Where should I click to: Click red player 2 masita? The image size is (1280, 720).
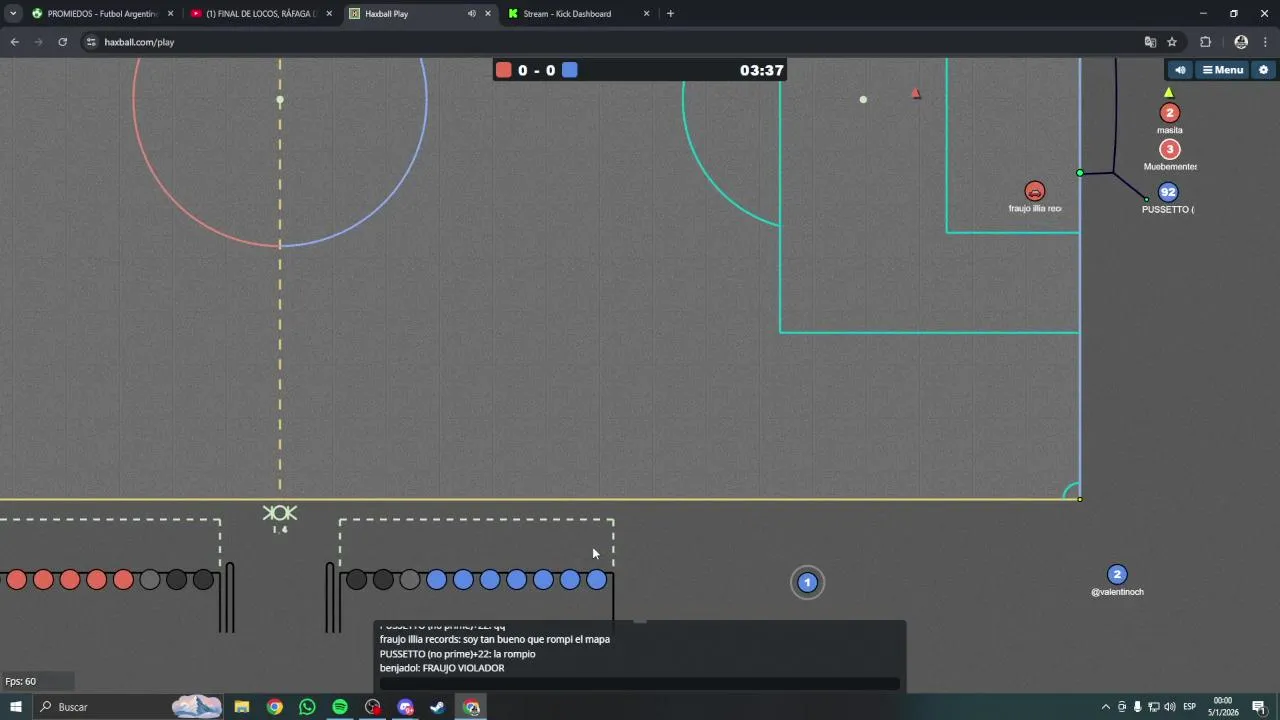1169,113
